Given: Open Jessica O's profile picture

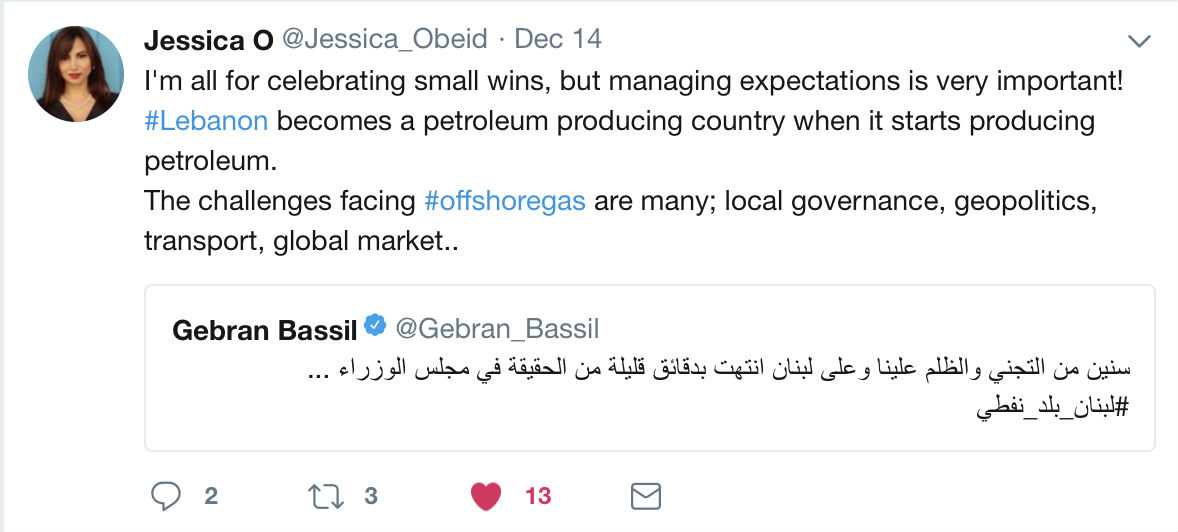Looking at the screenshot, I should 76,72.
